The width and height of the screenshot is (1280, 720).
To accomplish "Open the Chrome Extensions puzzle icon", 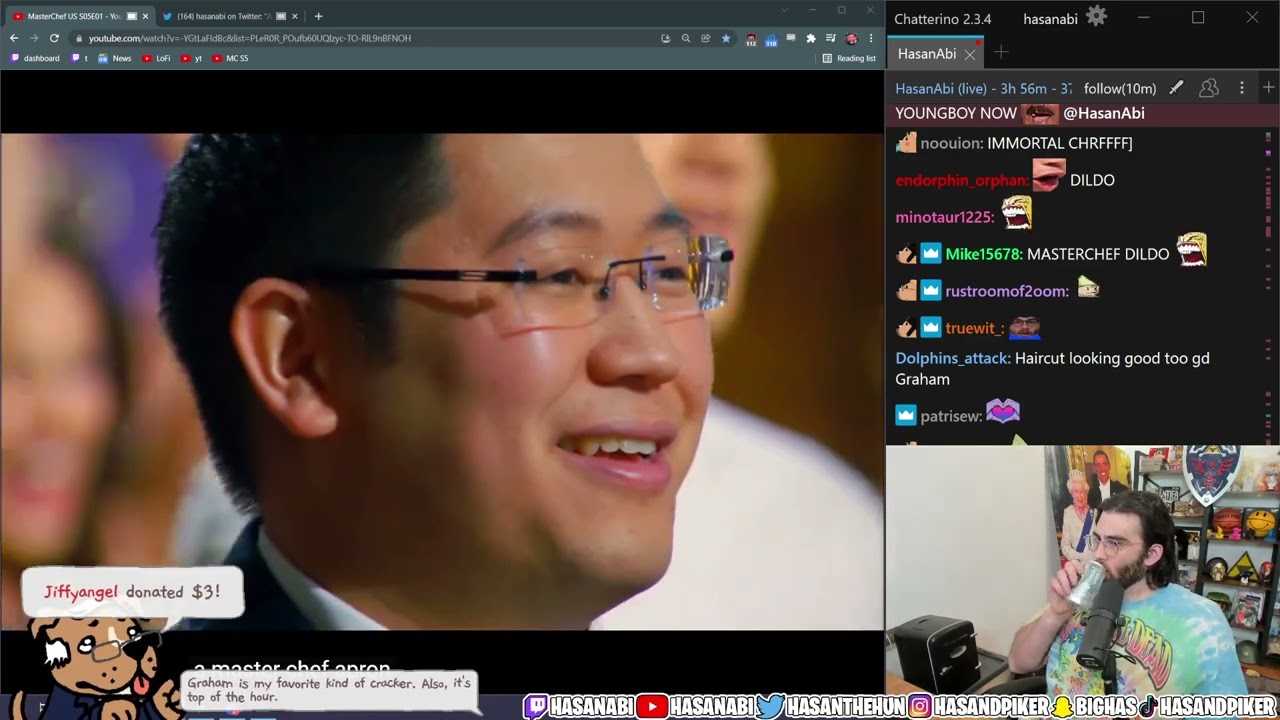I will pyautogui.click(x=811, y=38).
